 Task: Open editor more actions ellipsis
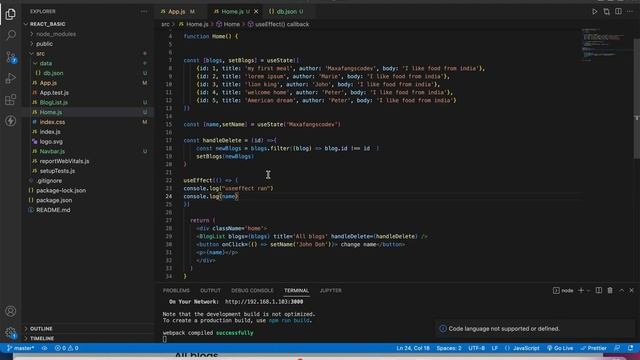(x=630, y=11)
